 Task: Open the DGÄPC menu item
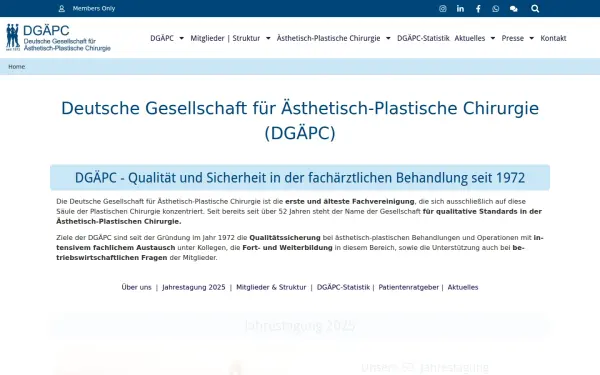162,38
